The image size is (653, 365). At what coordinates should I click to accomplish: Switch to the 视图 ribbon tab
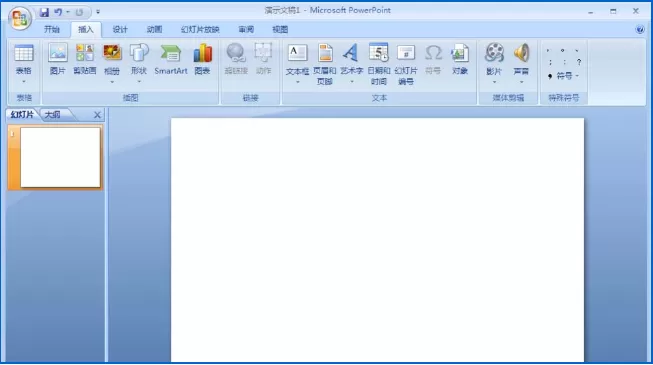[x=280, y=30]
